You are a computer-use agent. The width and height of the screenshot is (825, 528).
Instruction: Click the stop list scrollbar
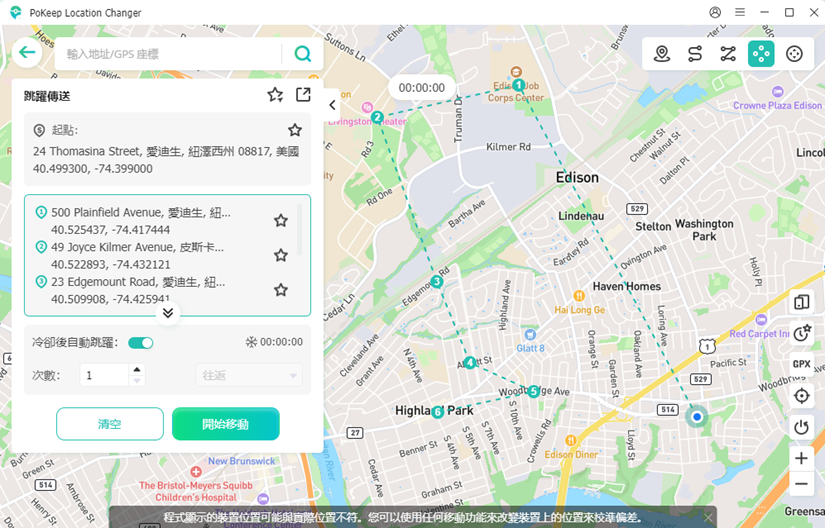(299, 229)
